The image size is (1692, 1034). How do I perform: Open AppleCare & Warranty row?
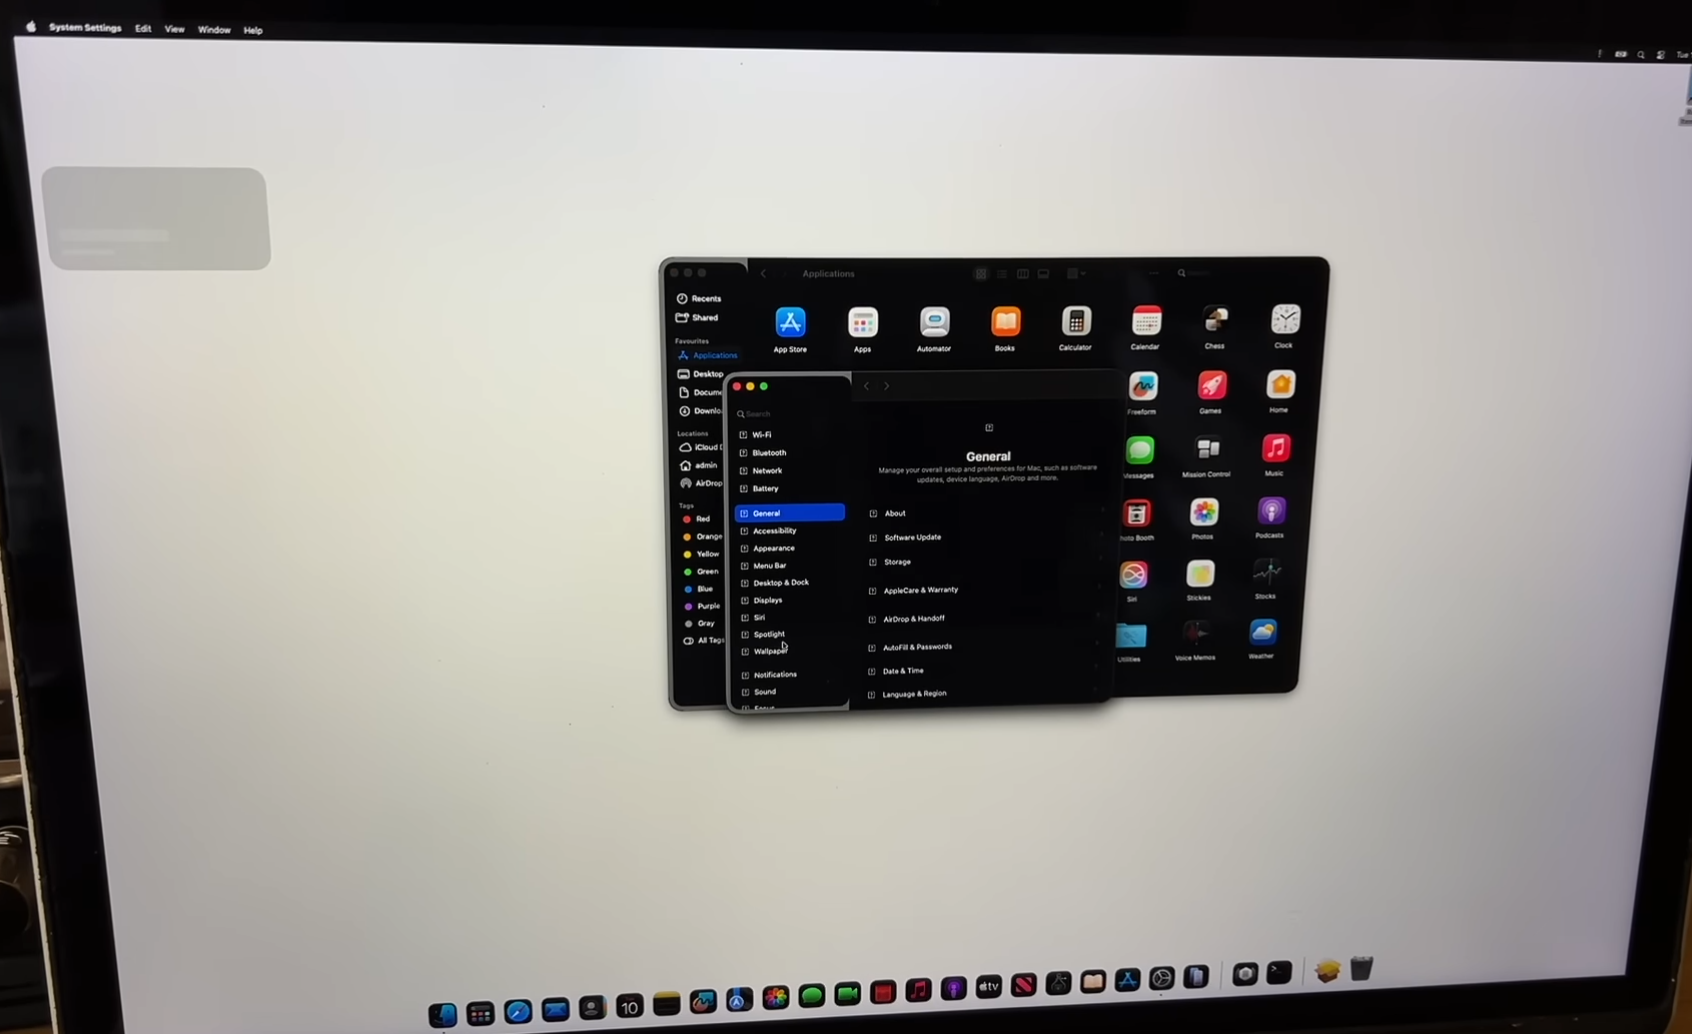click(x=986, y=590)
